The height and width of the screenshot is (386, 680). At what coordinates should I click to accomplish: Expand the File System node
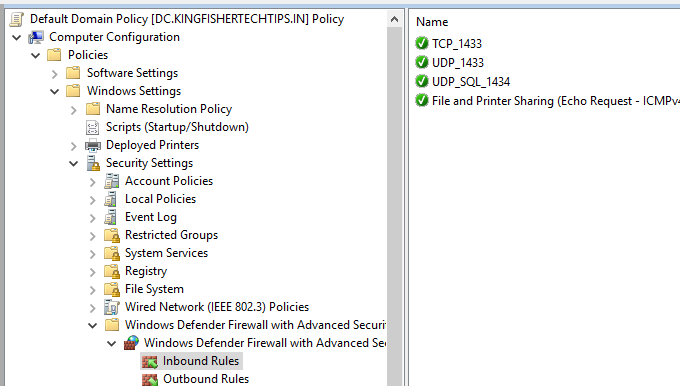[x=92, y=290]
